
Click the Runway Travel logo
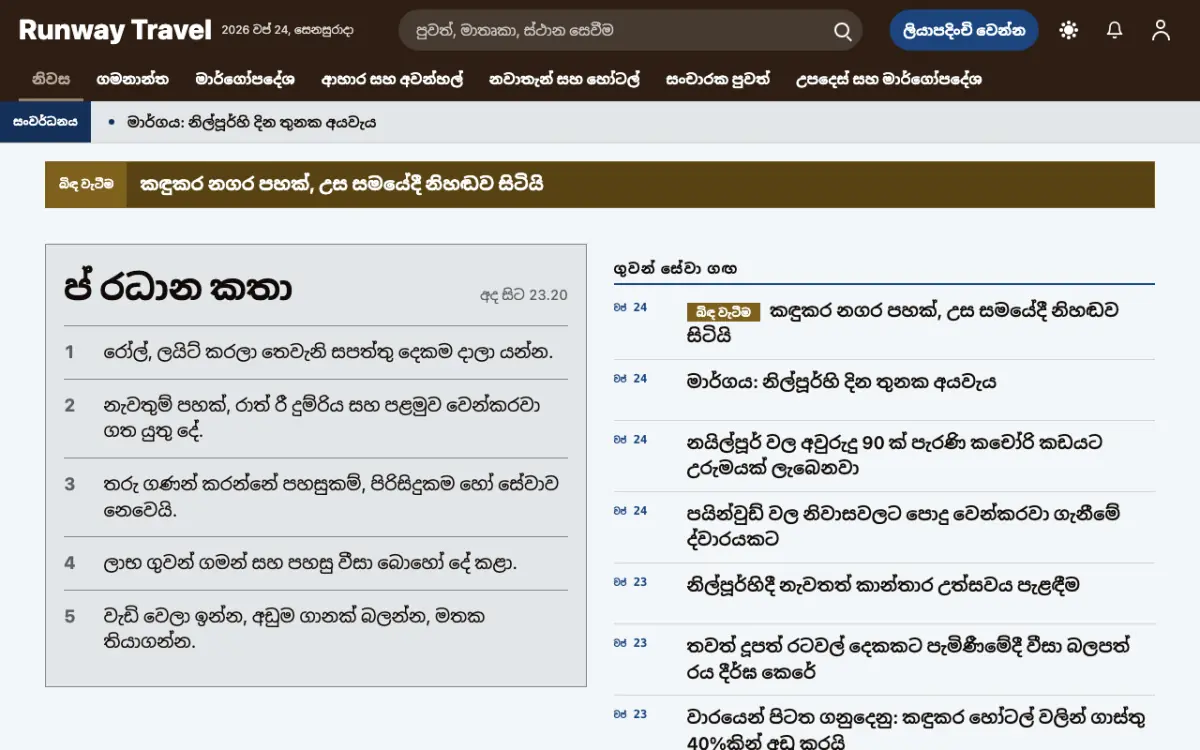coord(115,30)
